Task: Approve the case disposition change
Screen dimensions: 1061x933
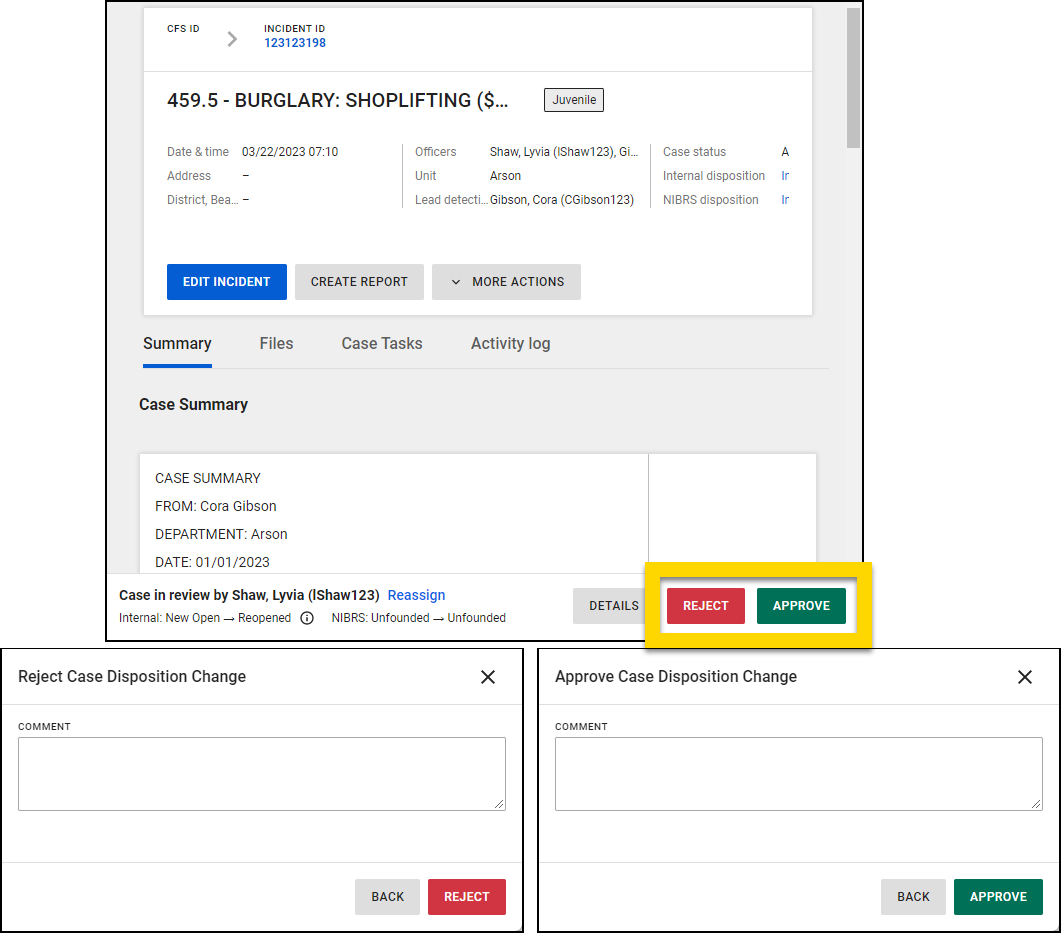Action: [801, 605]
